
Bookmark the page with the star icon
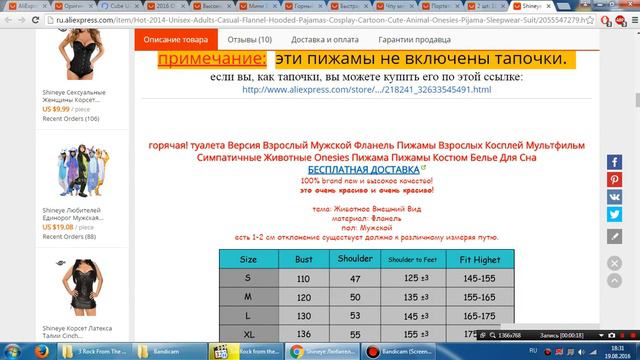[590, 20]
